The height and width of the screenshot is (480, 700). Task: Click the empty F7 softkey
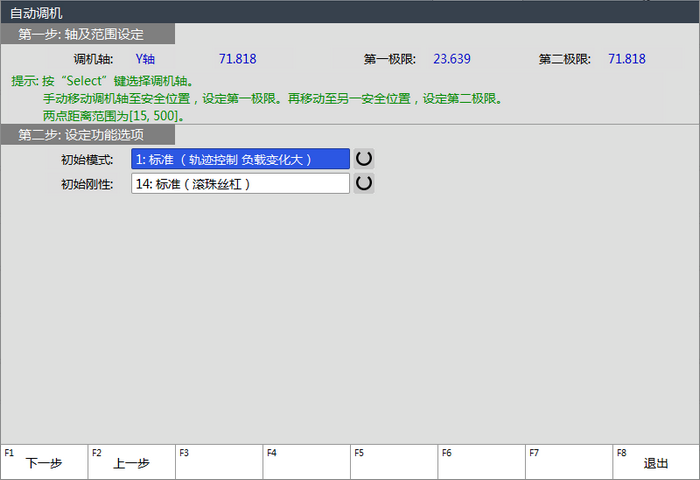click(569, 462)
